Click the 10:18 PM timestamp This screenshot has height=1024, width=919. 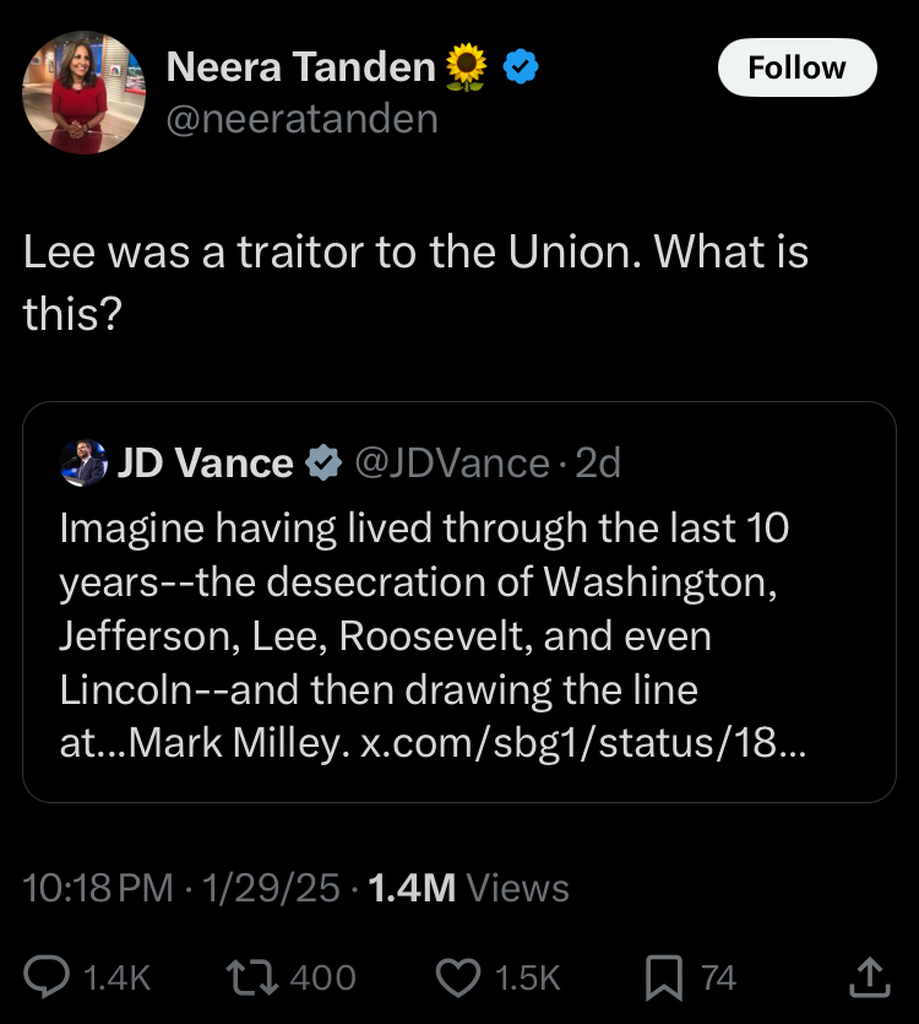coord(97,888)
